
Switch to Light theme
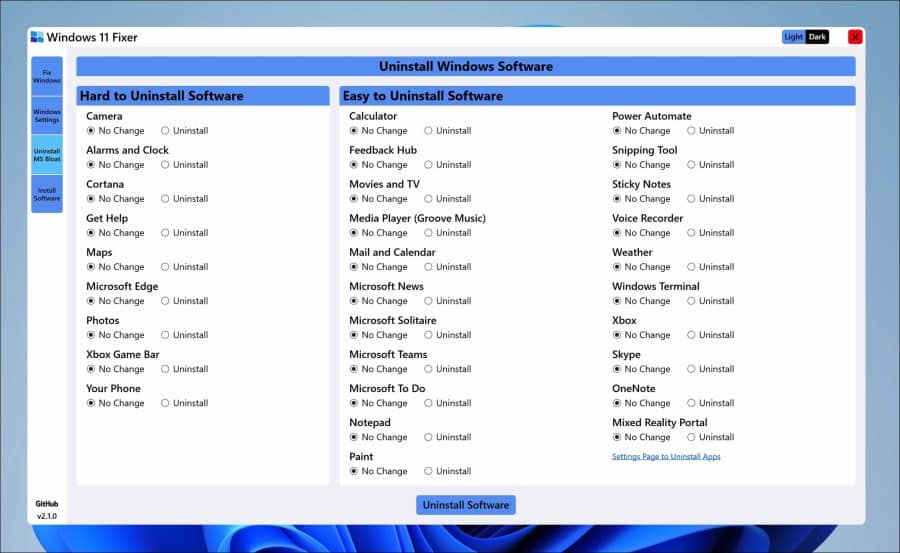tap(793, 37)
